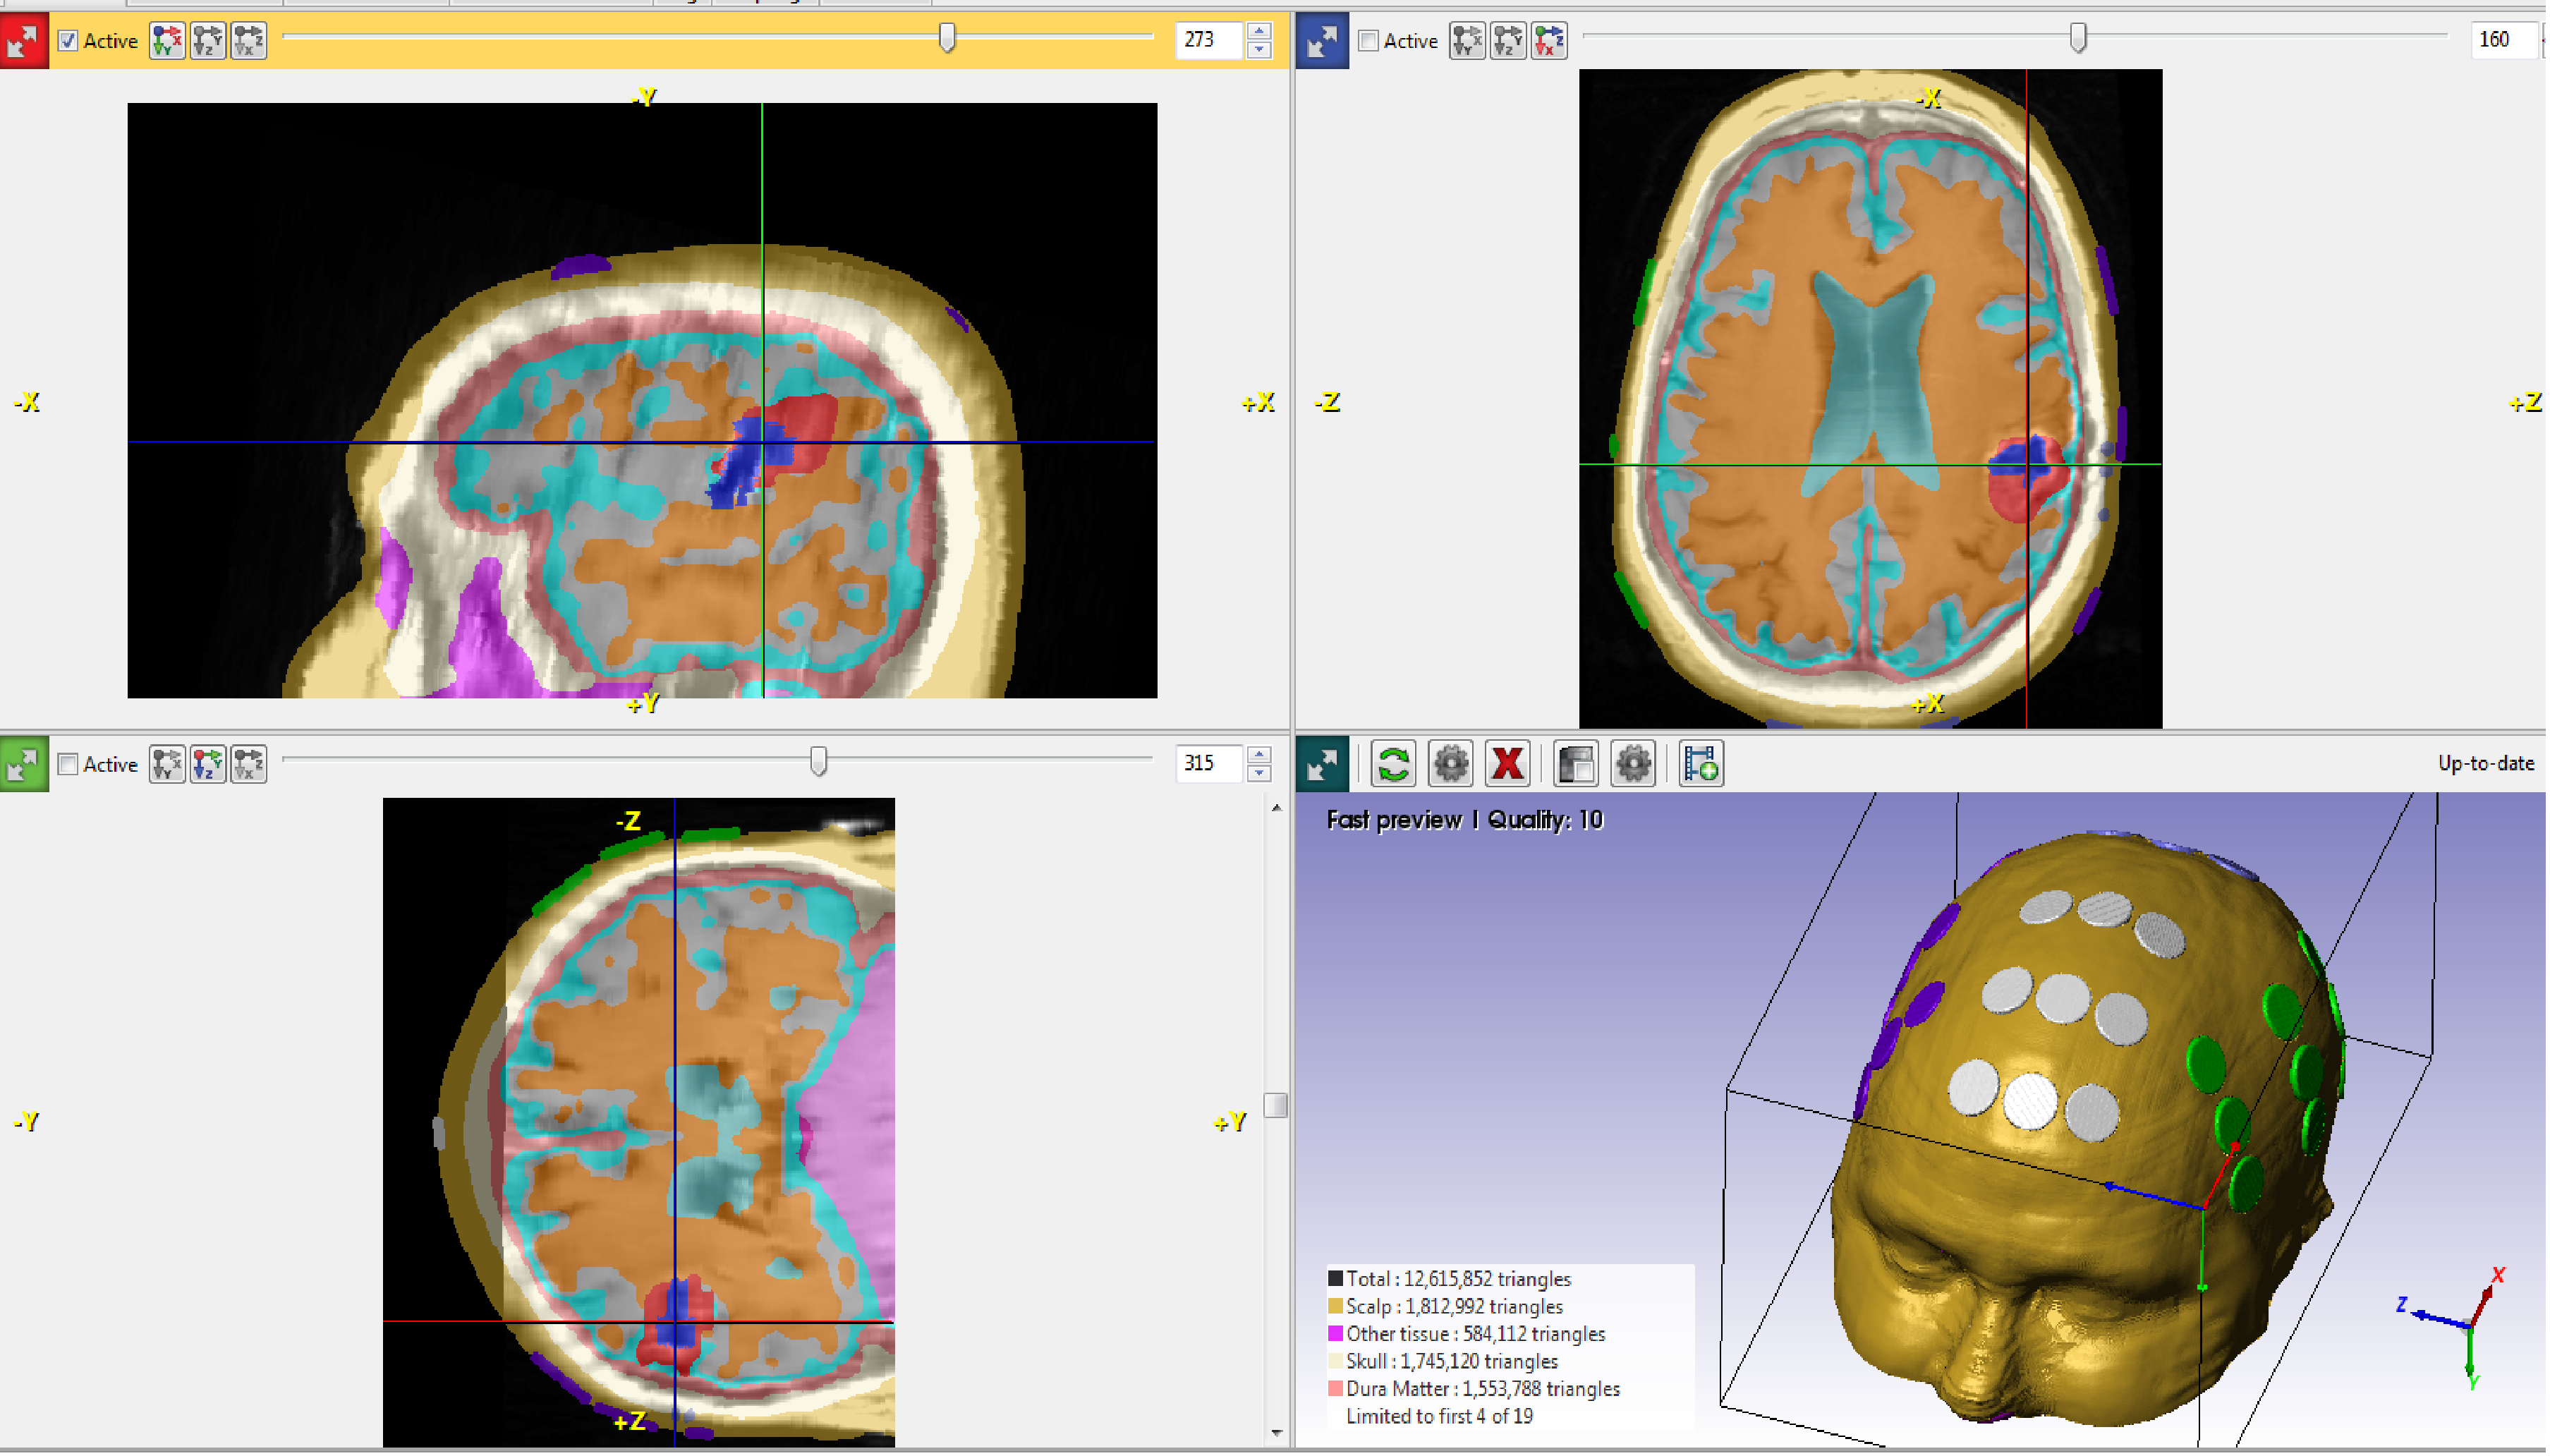This screenshot has height=1456, width=2550.
Task: Select the colored axes orientation icon in coronal toolbar
Action: coord(207,763)
